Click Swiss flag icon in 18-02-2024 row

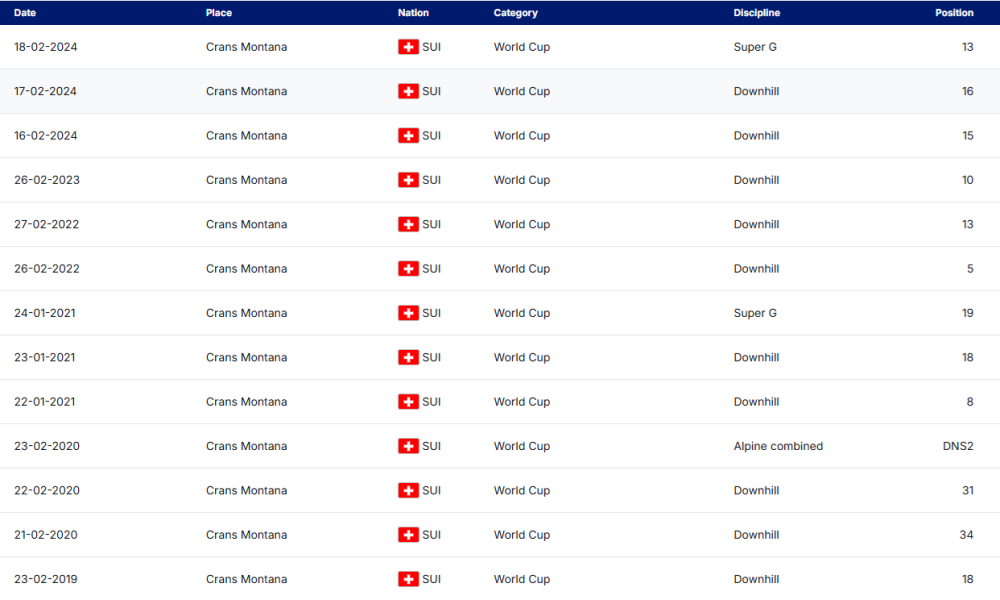pyautogui.click(x=408, y=47)
